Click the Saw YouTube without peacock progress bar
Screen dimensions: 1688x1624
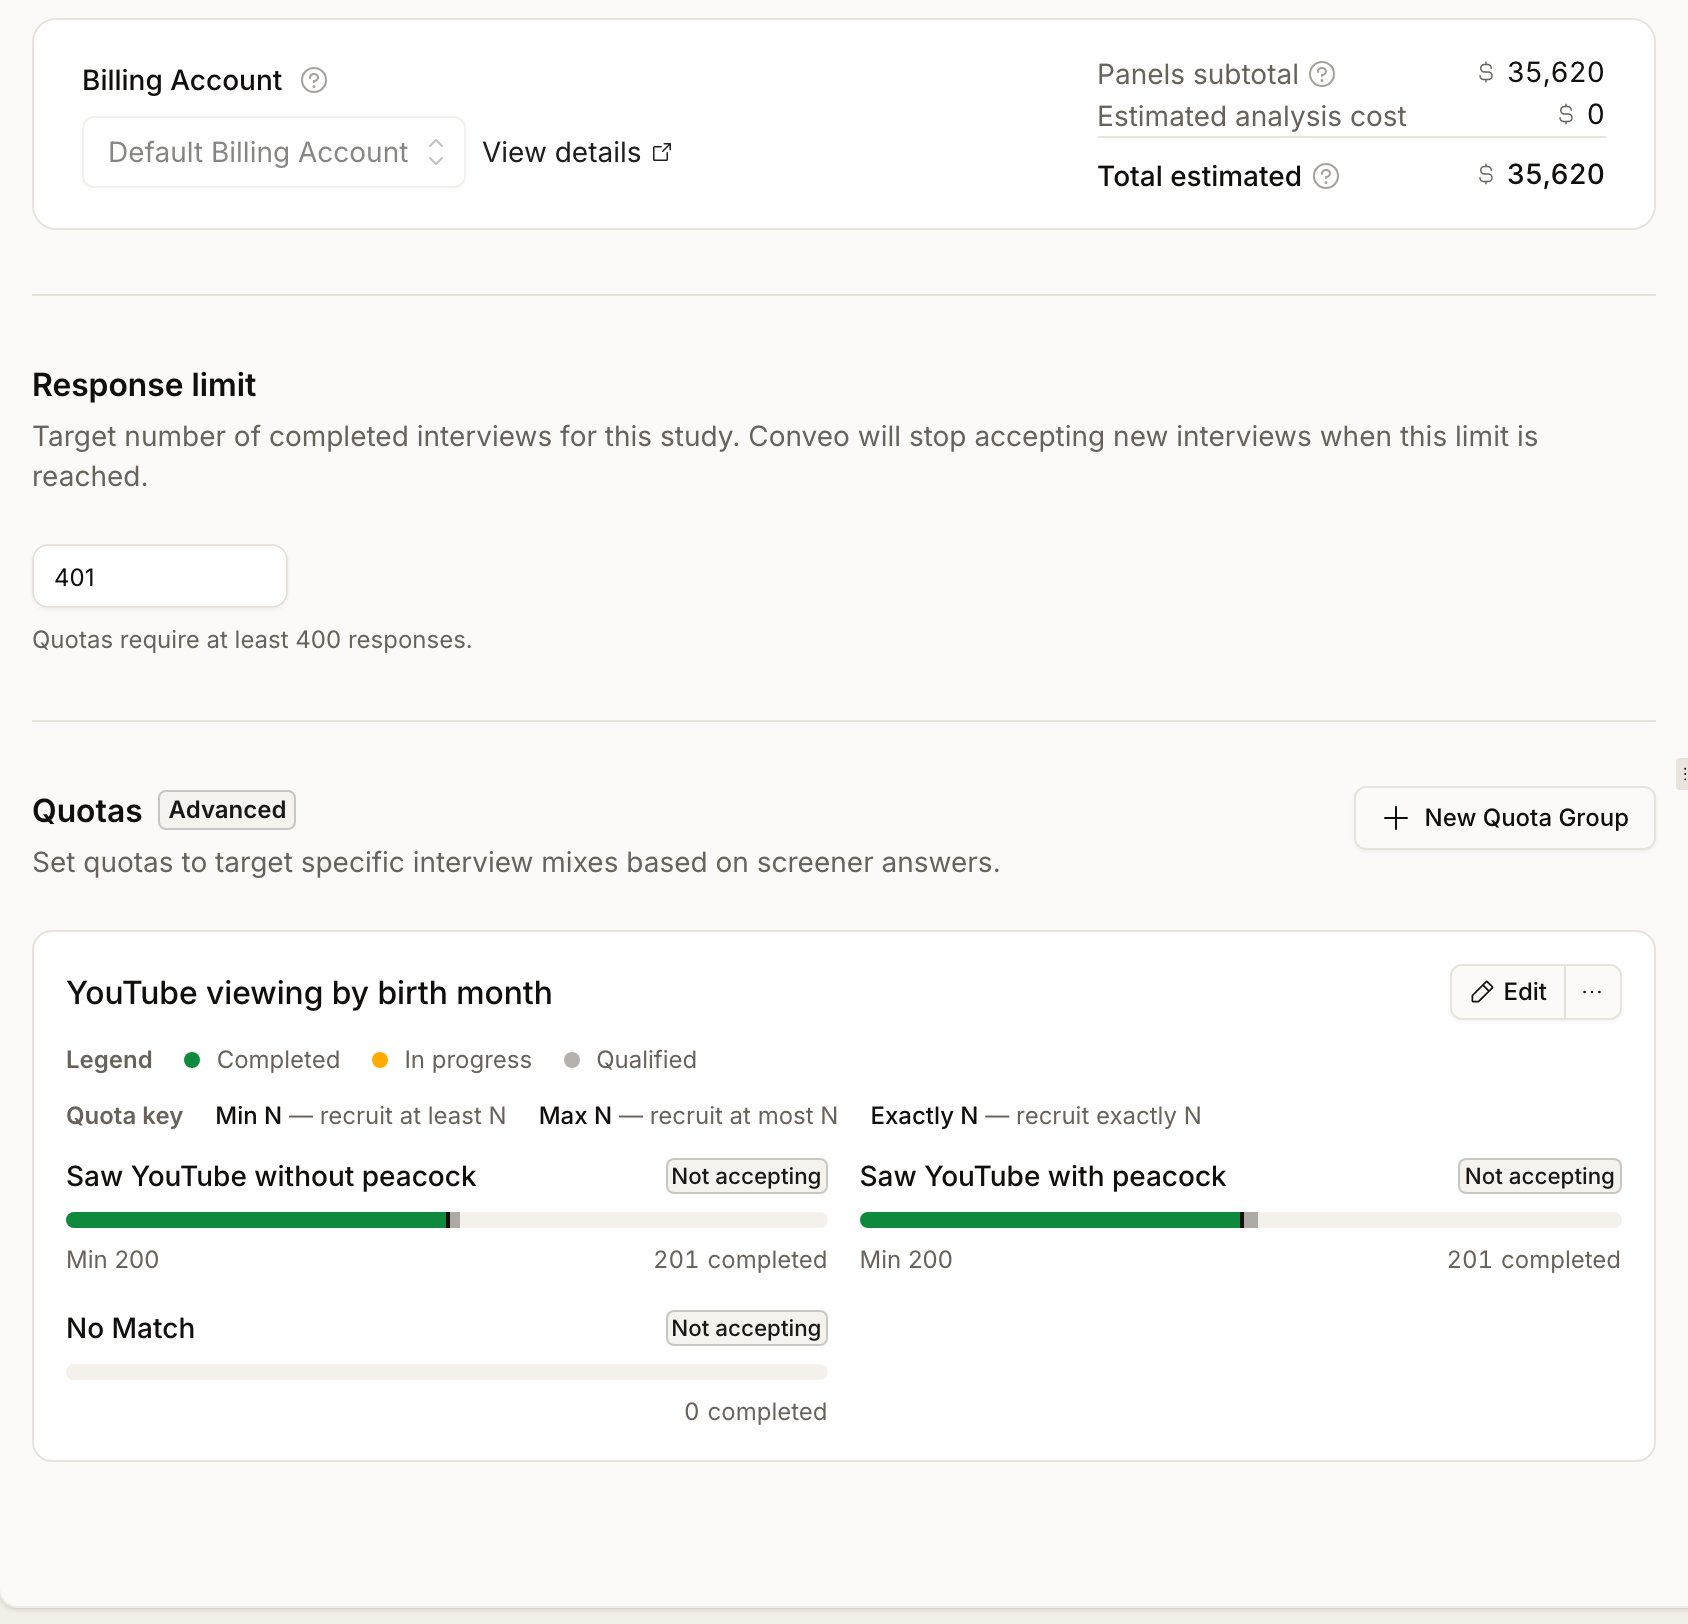[x=446, y=1220]
